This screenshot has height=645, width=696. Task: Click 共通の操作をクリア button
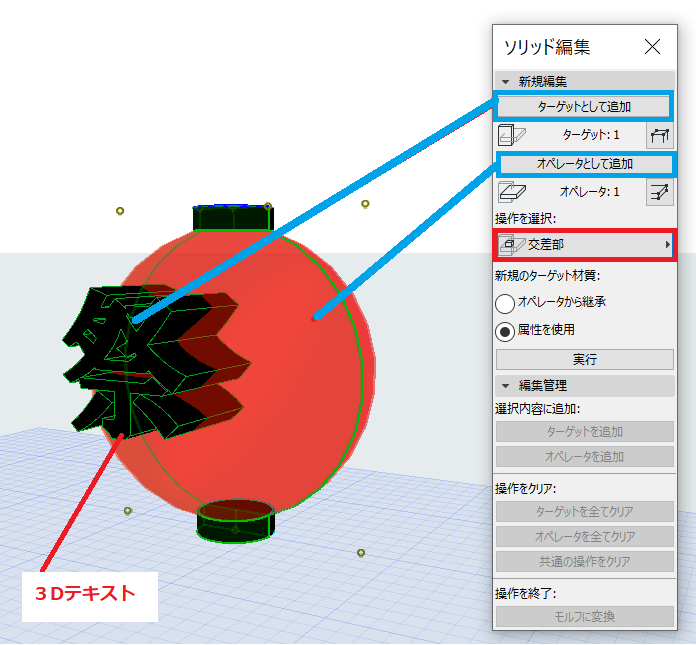coord(585,562)
